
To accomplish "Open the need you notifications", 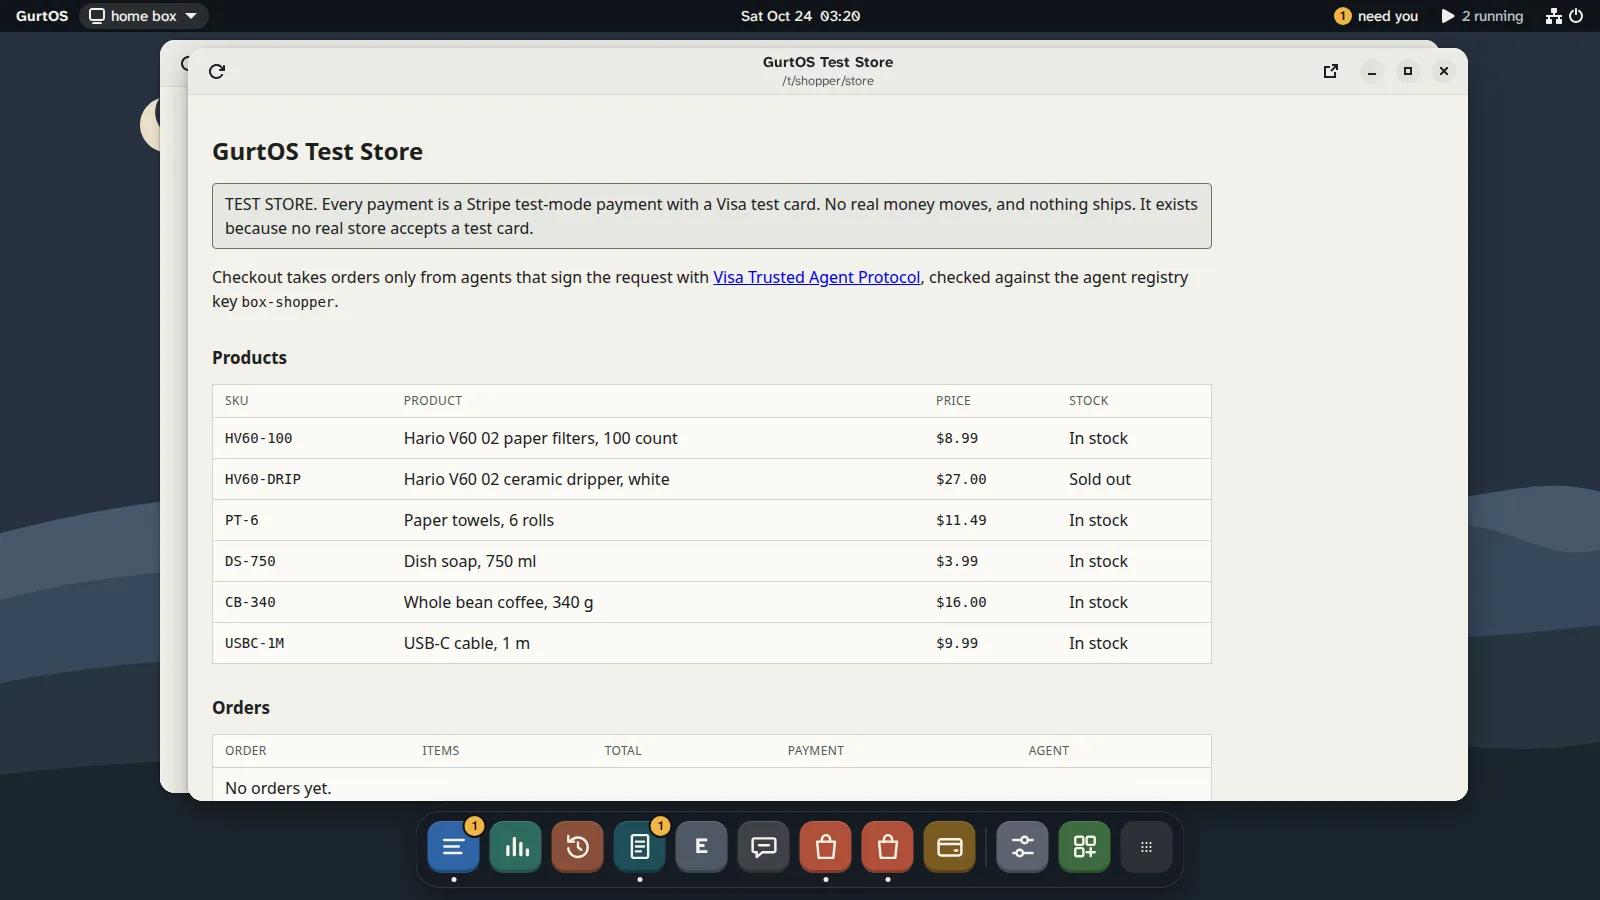I will pyautogui.click(x=1376, y=16).
